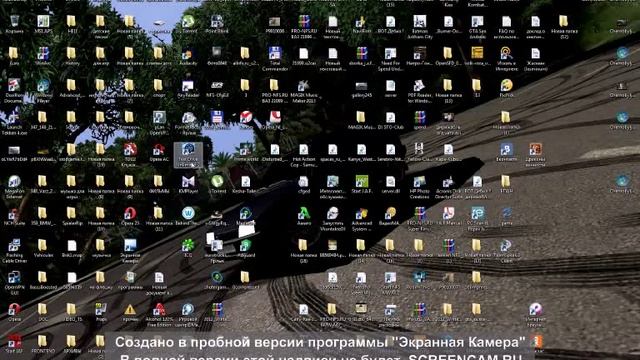Open the MegaFon Internet shortcut

[14, 187]
